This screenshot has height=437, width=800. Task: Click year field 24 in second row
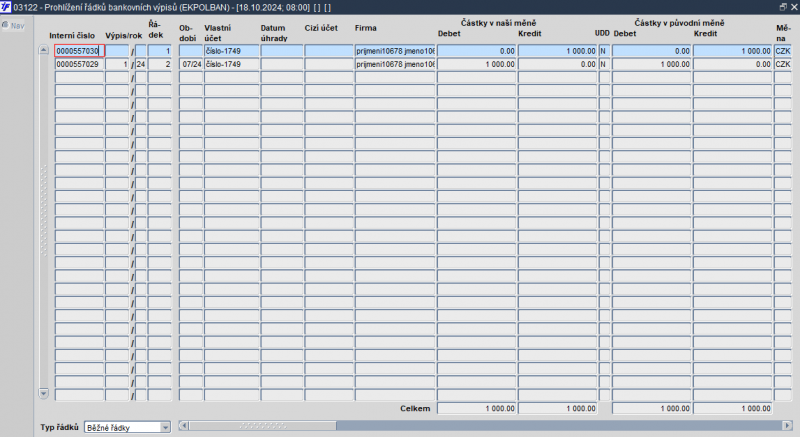pos(141,64)
